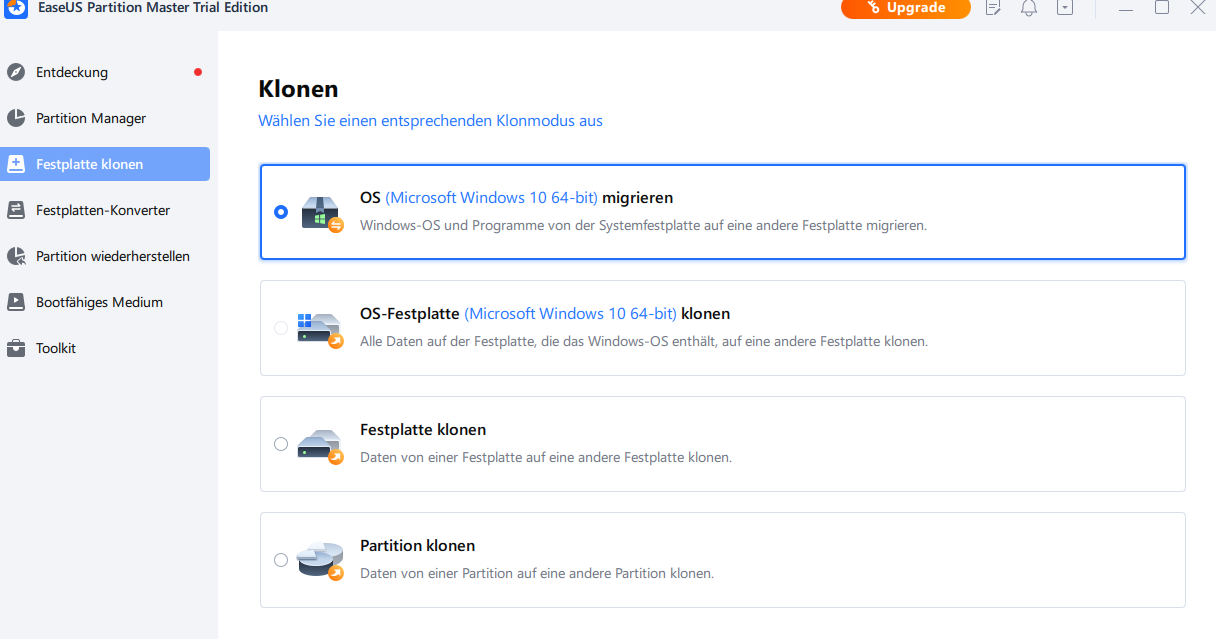Open the title bar dropdown menu icon
The image size is (1216, 639).
click(x=1065, y=8)
